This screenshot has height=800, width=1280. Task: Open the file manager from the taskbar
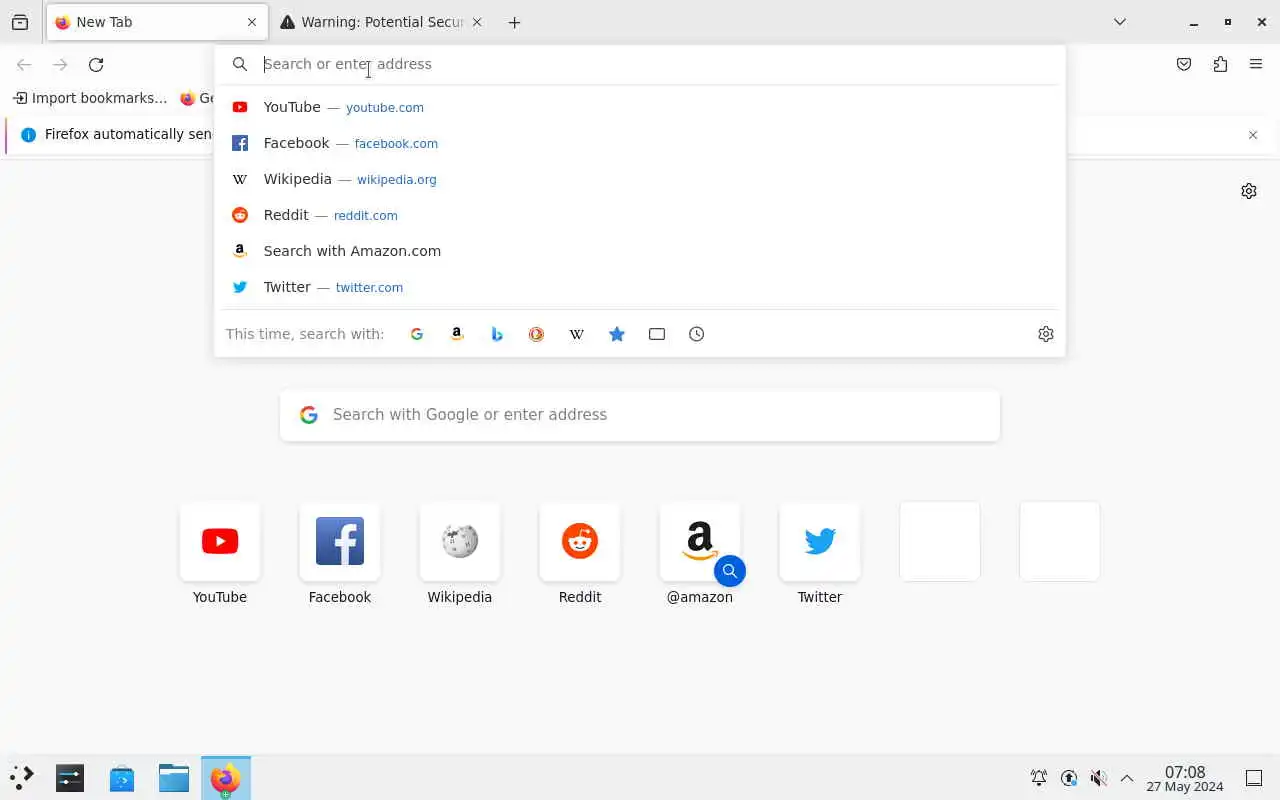174,778
